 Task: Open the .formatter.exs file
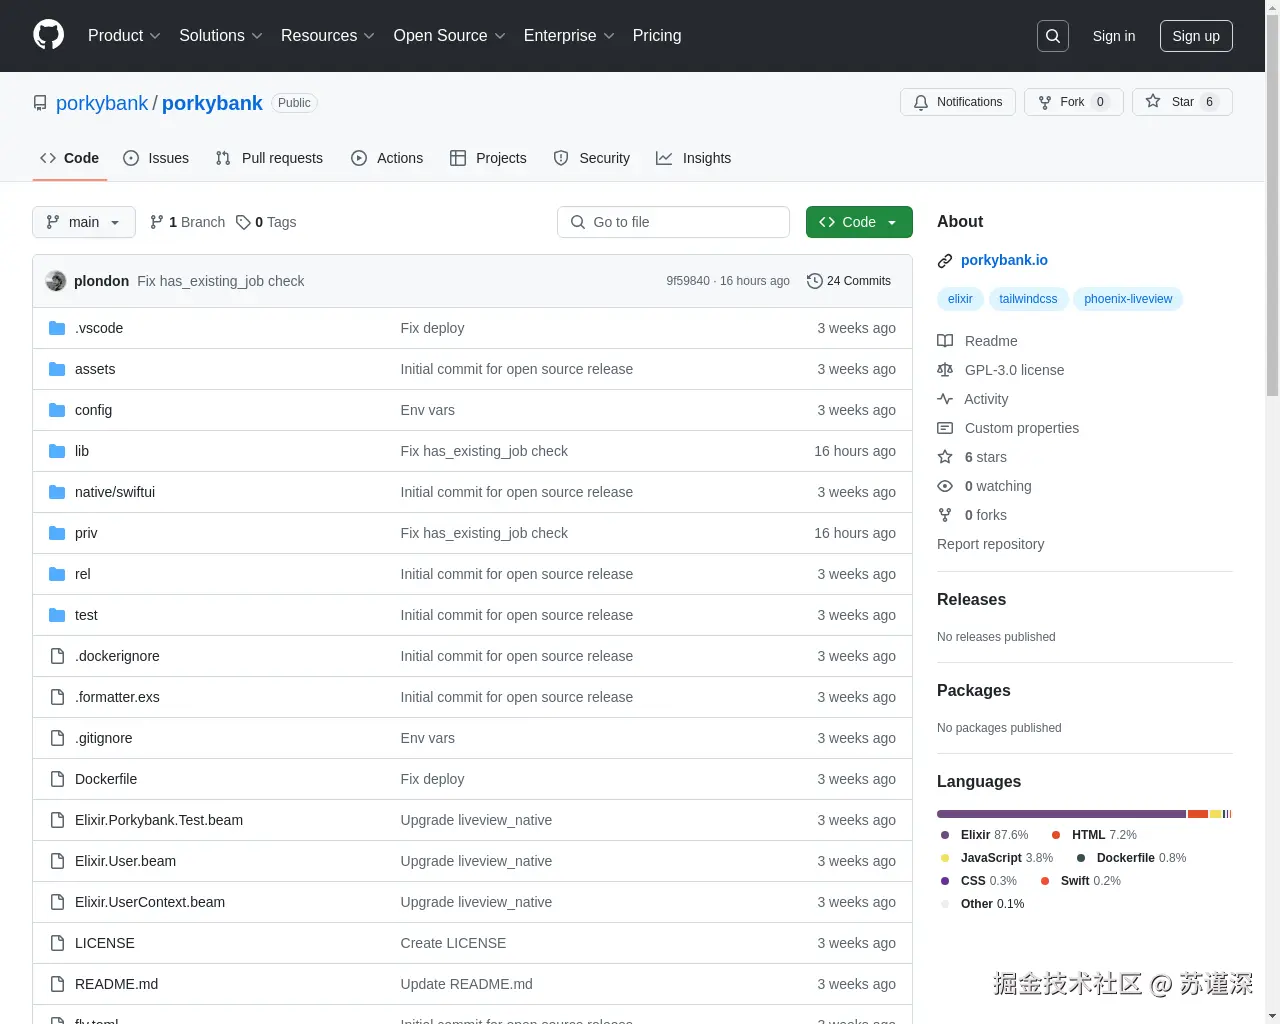[x=117, y=697]
